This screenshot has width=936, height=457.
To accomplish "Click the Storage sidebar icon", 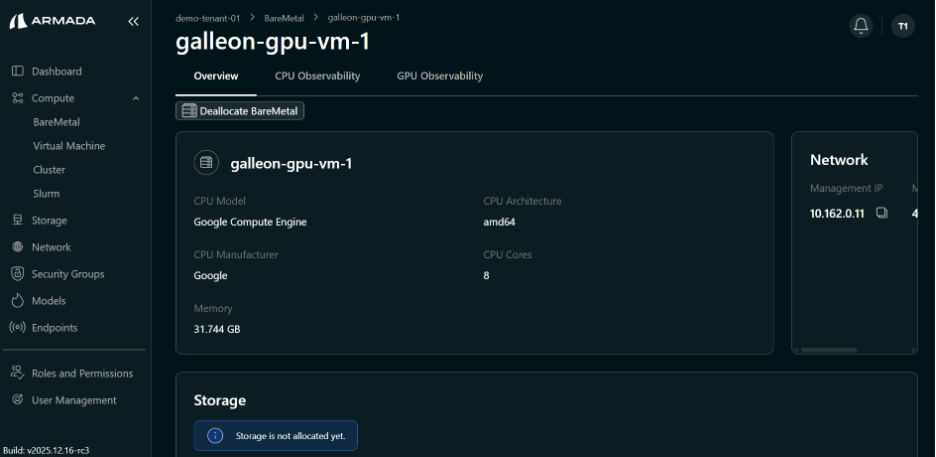I will [17, 221].
